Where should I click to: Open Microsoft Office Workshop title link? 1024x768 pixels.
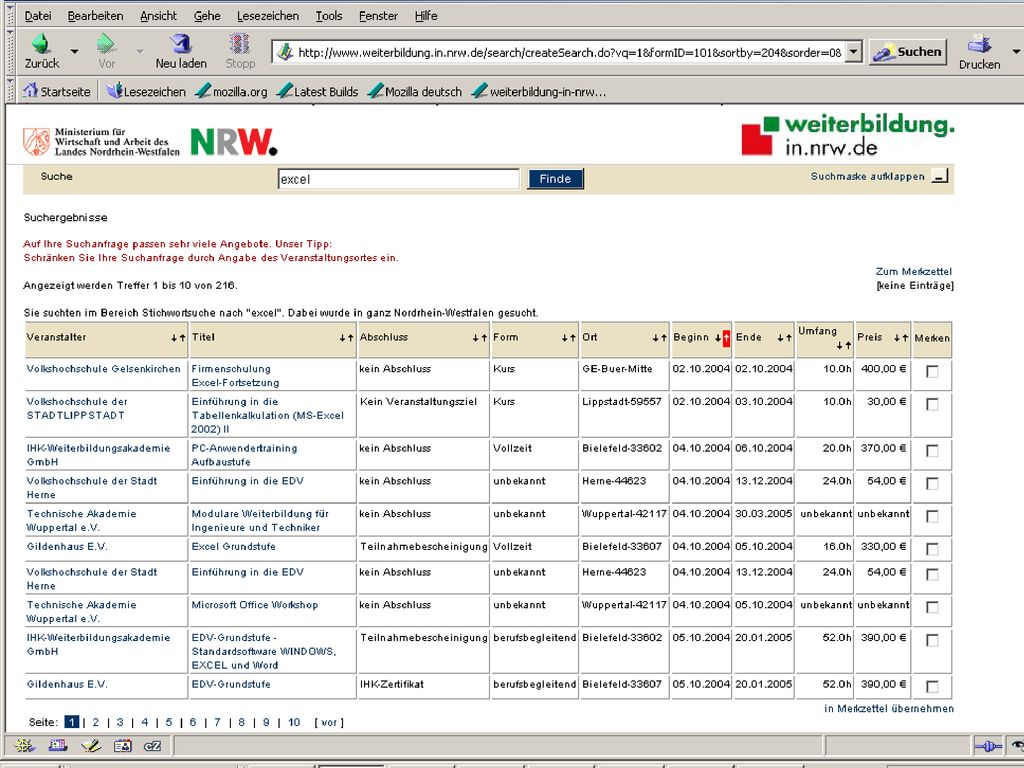(x=255, y=605)
